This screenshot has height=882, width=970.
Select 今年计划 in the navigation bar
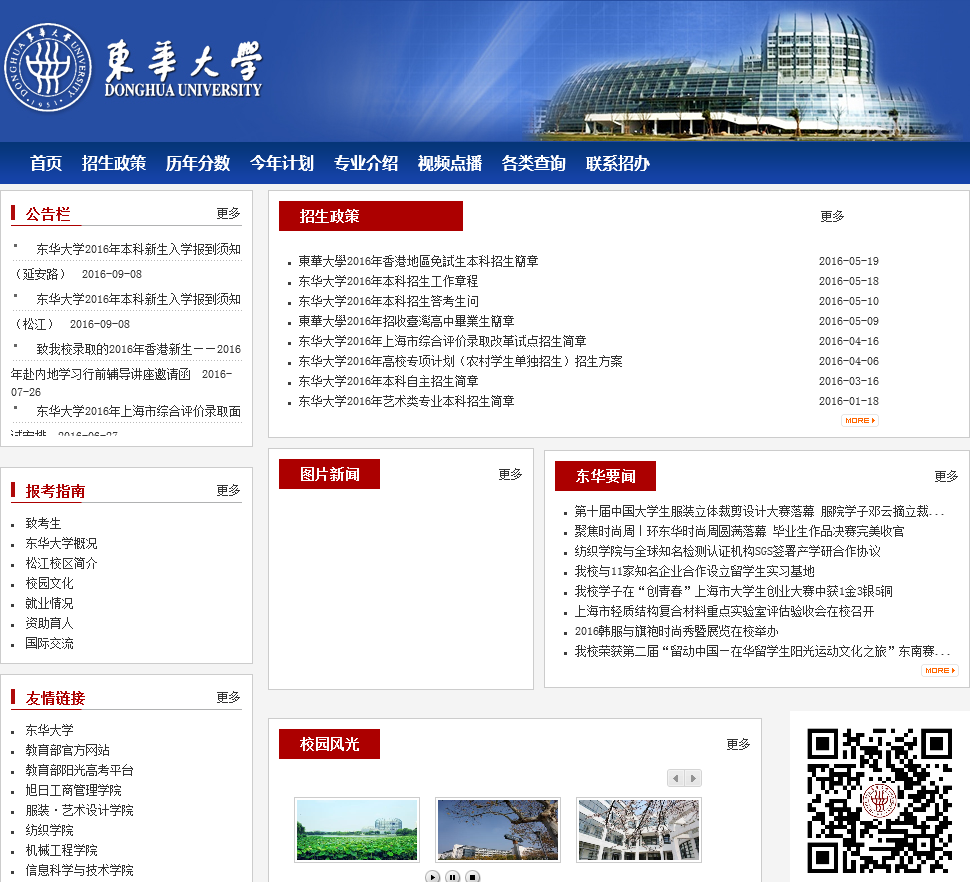pos(282,163)
